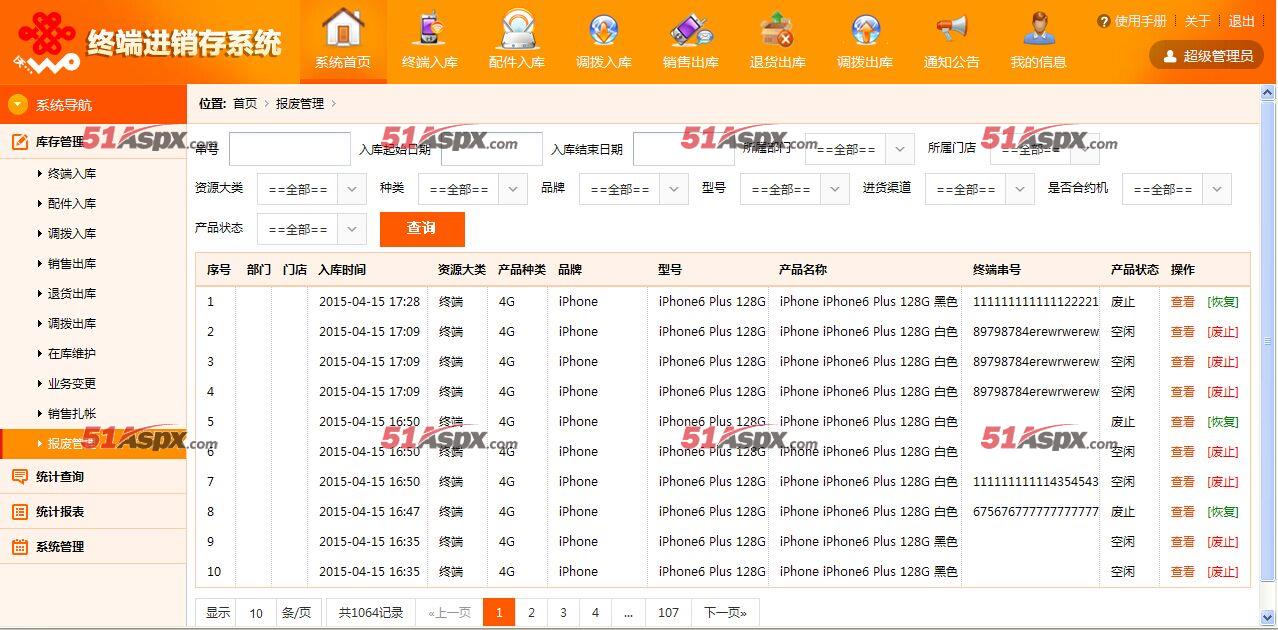1278x630 pixels.
Task: Open the 系统首页 home icon
Action: (343, 41)
